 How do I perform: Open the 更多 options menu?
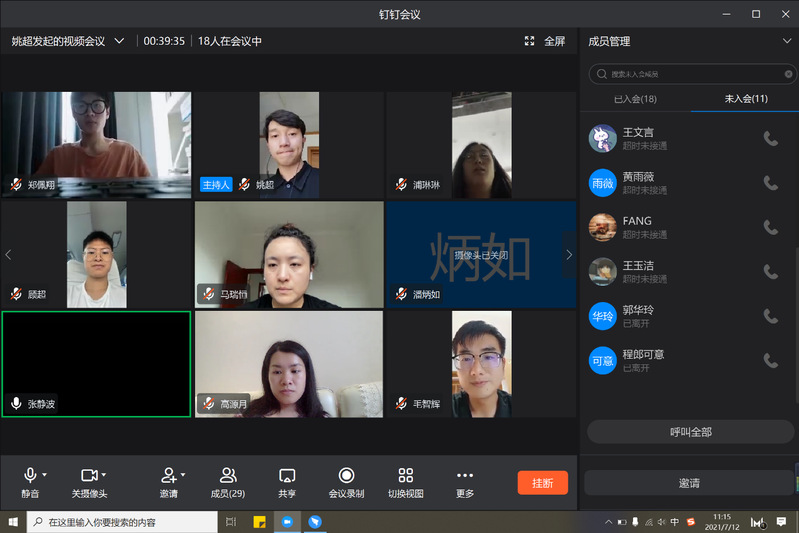pos(464,476)
